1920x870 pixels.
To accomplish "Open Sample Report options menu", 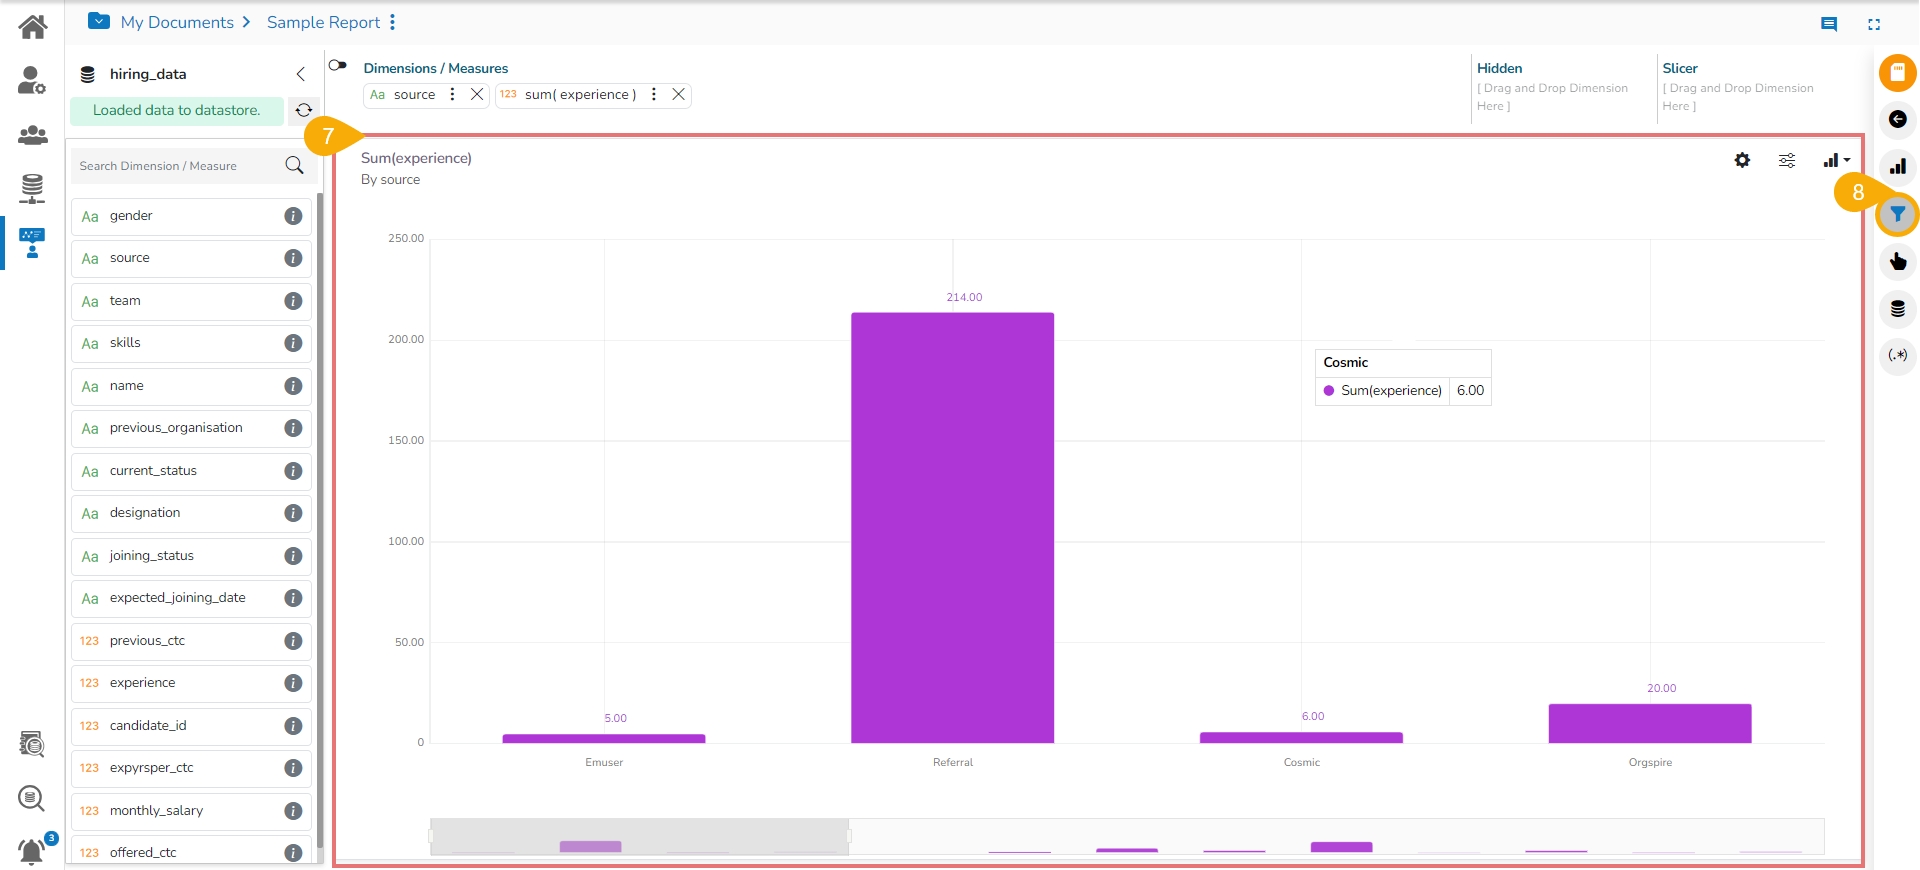I will [392, 22].
